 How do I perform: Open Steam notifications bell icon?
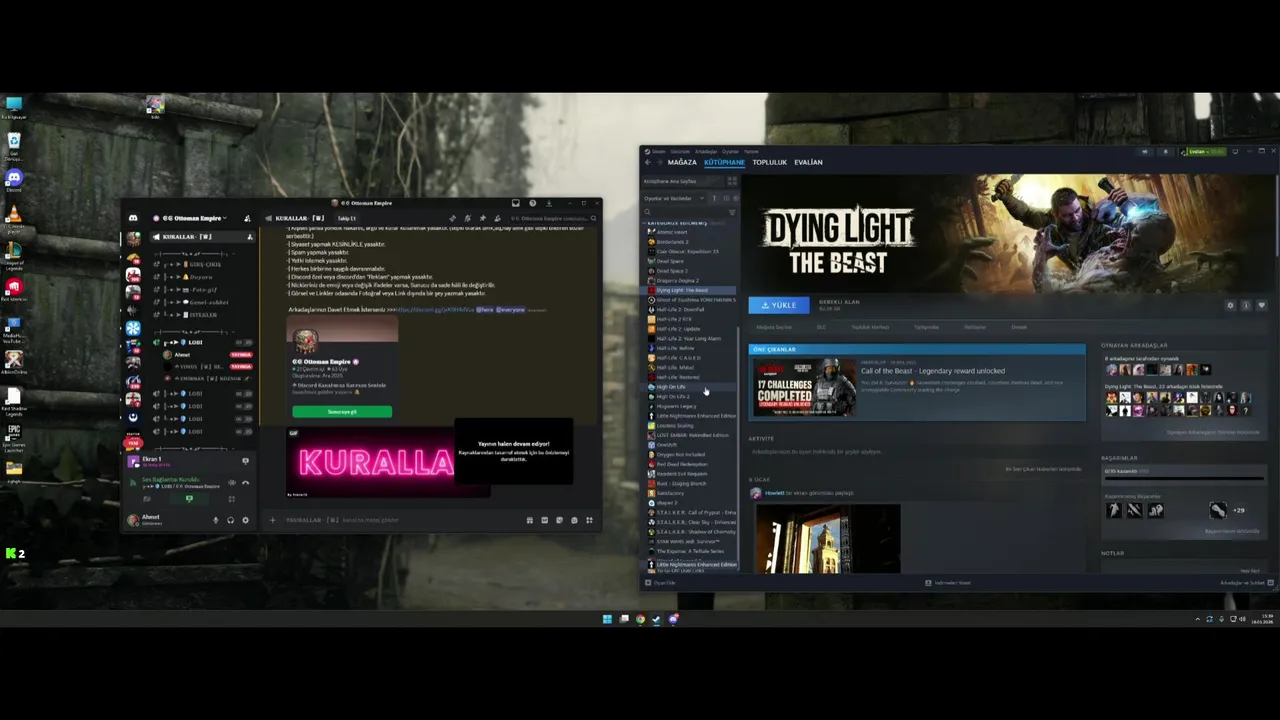(1165, 152)
